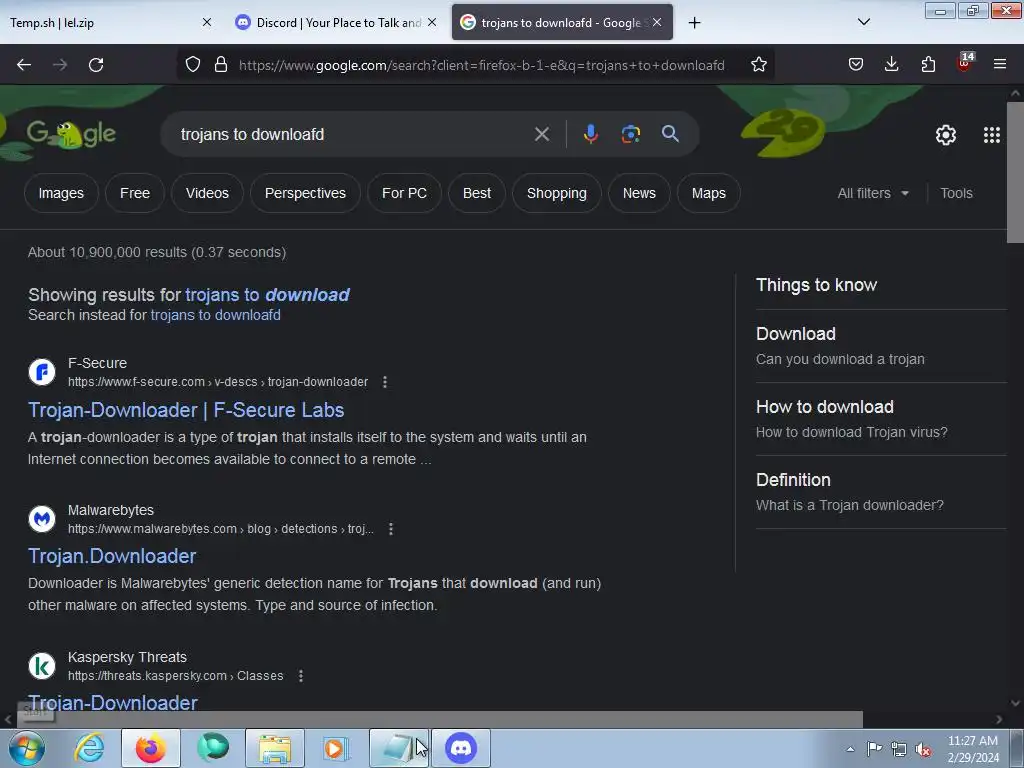Image resolution: width=1024 pixels, height=768 pixels.
Task: Reload the current Google page
Action: click(x=96, y=65)
